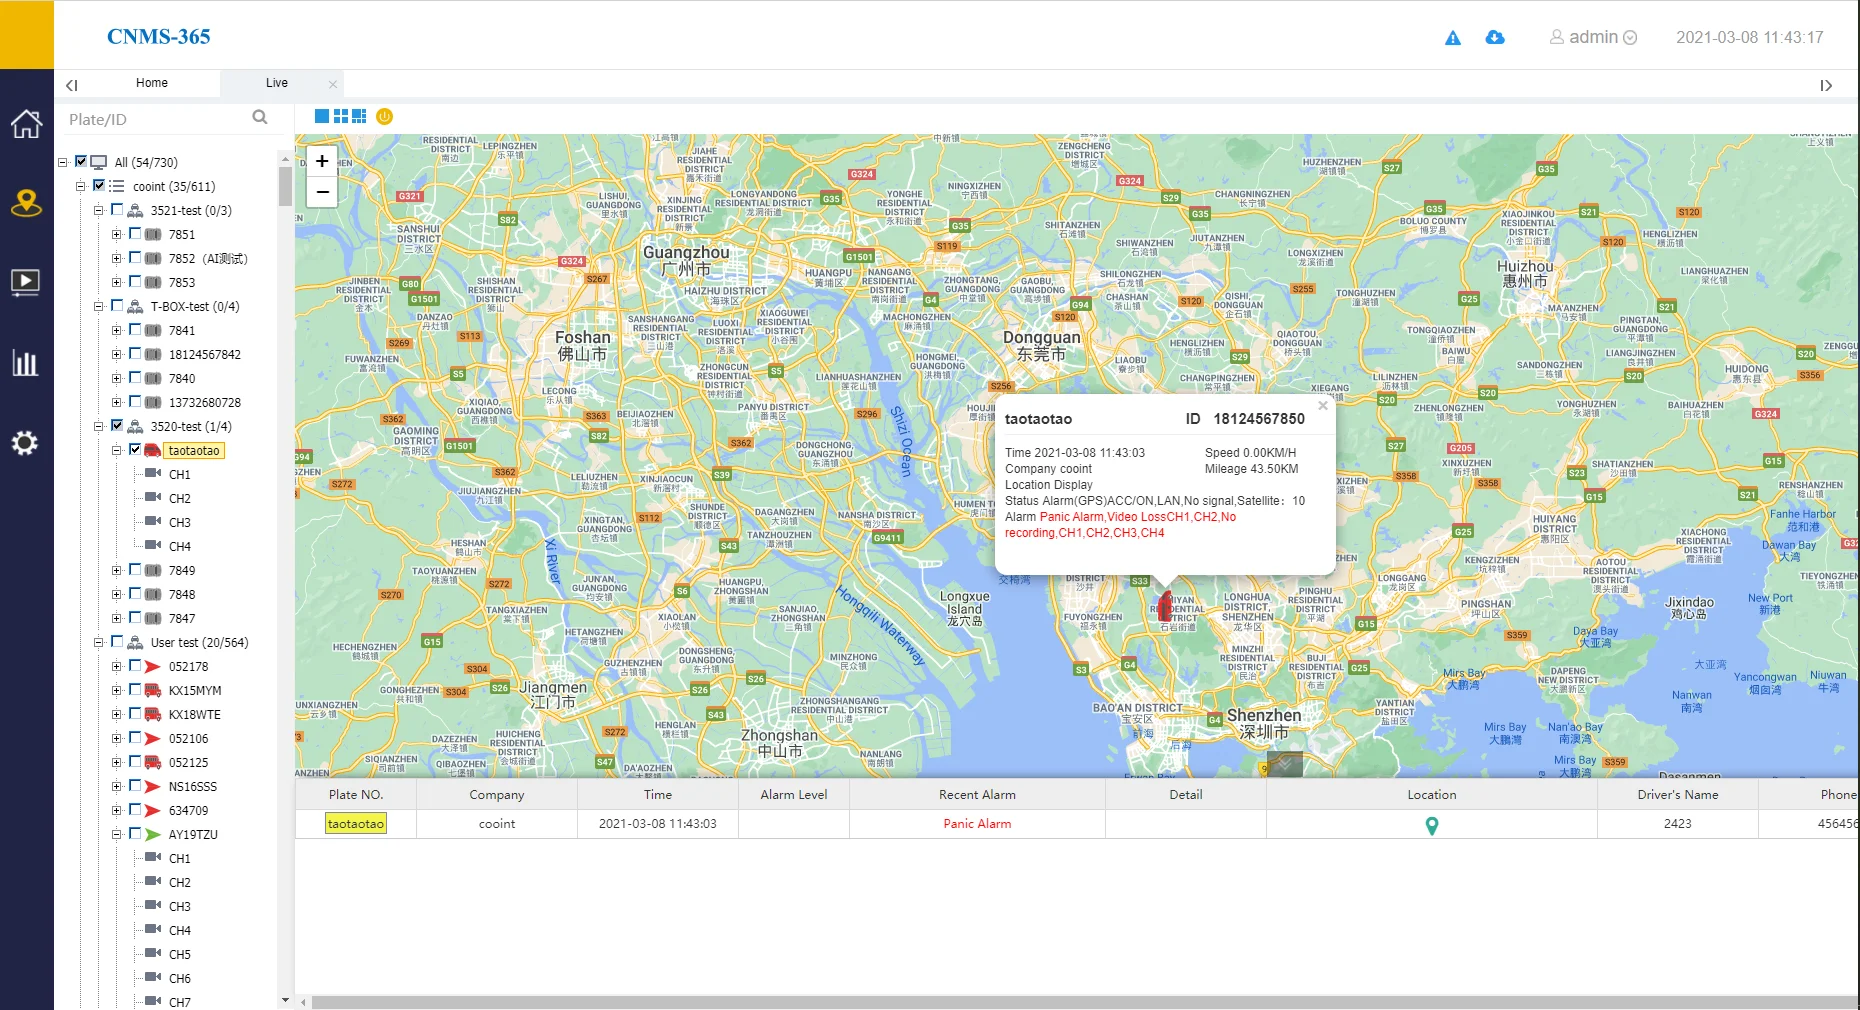This screenshot has width=1860, height=1010.
Task: Switch to the Live tab
Action: coord(277,83)
